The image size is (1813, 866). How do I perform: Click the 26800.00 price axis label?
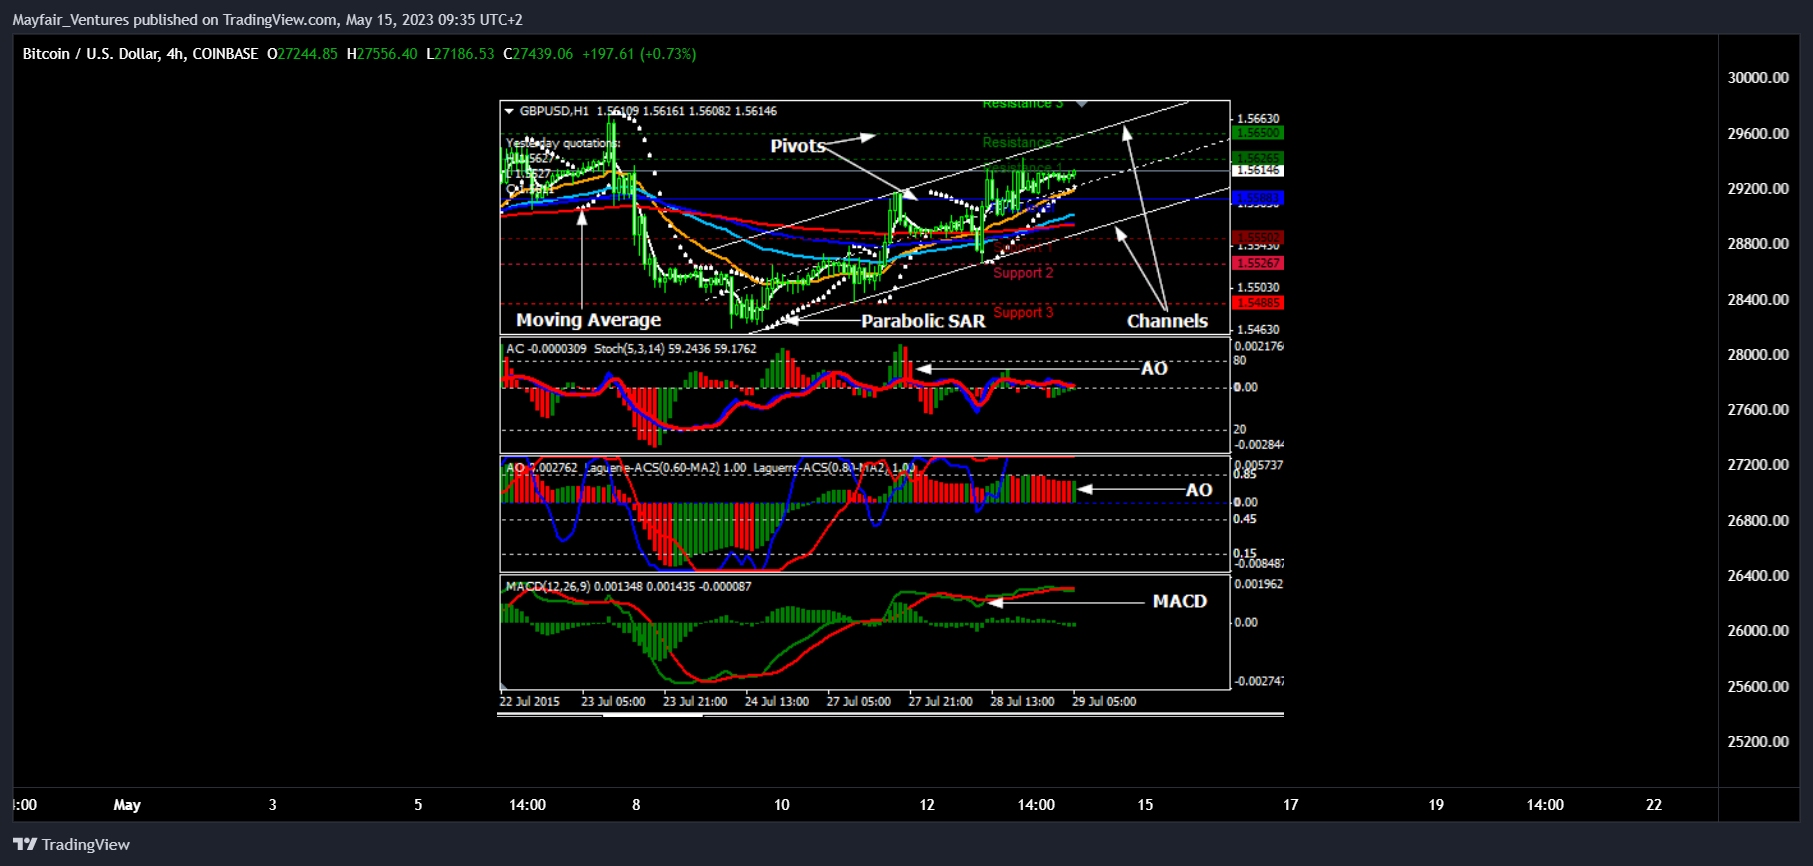point(1758,520)
